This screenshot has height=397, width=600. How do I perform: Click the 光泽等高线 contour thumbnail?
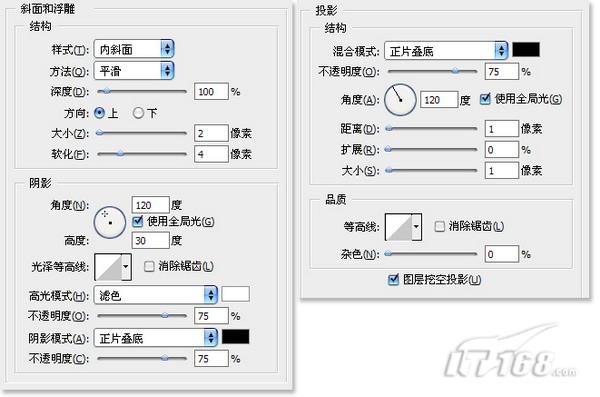(108, 267)
